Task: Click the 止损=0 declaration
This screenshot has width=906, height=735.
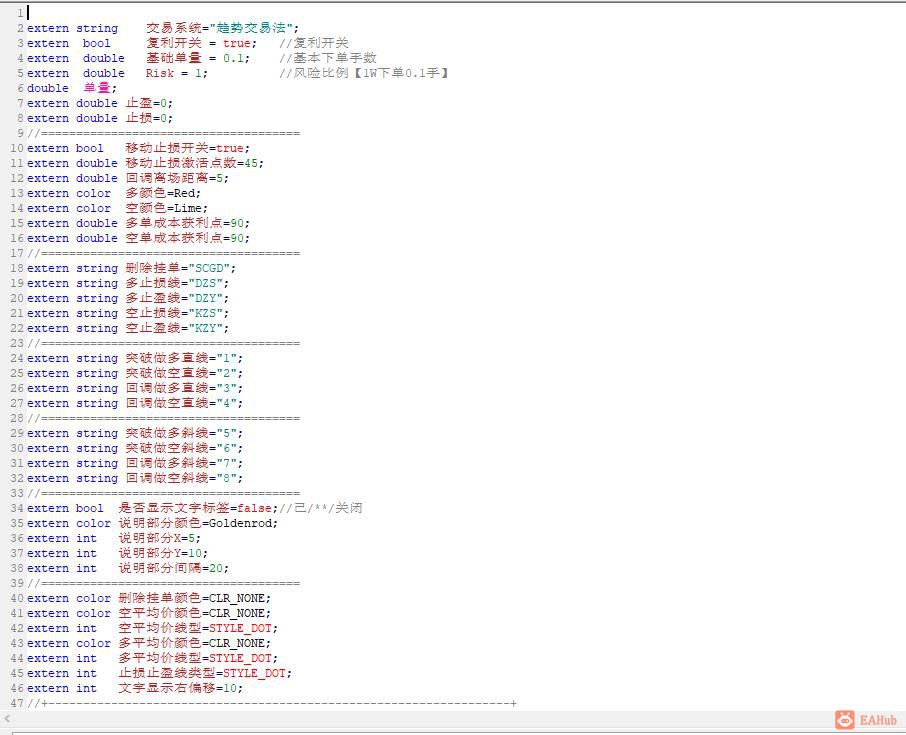Action: pyautogui.click(x=99, y=118)
